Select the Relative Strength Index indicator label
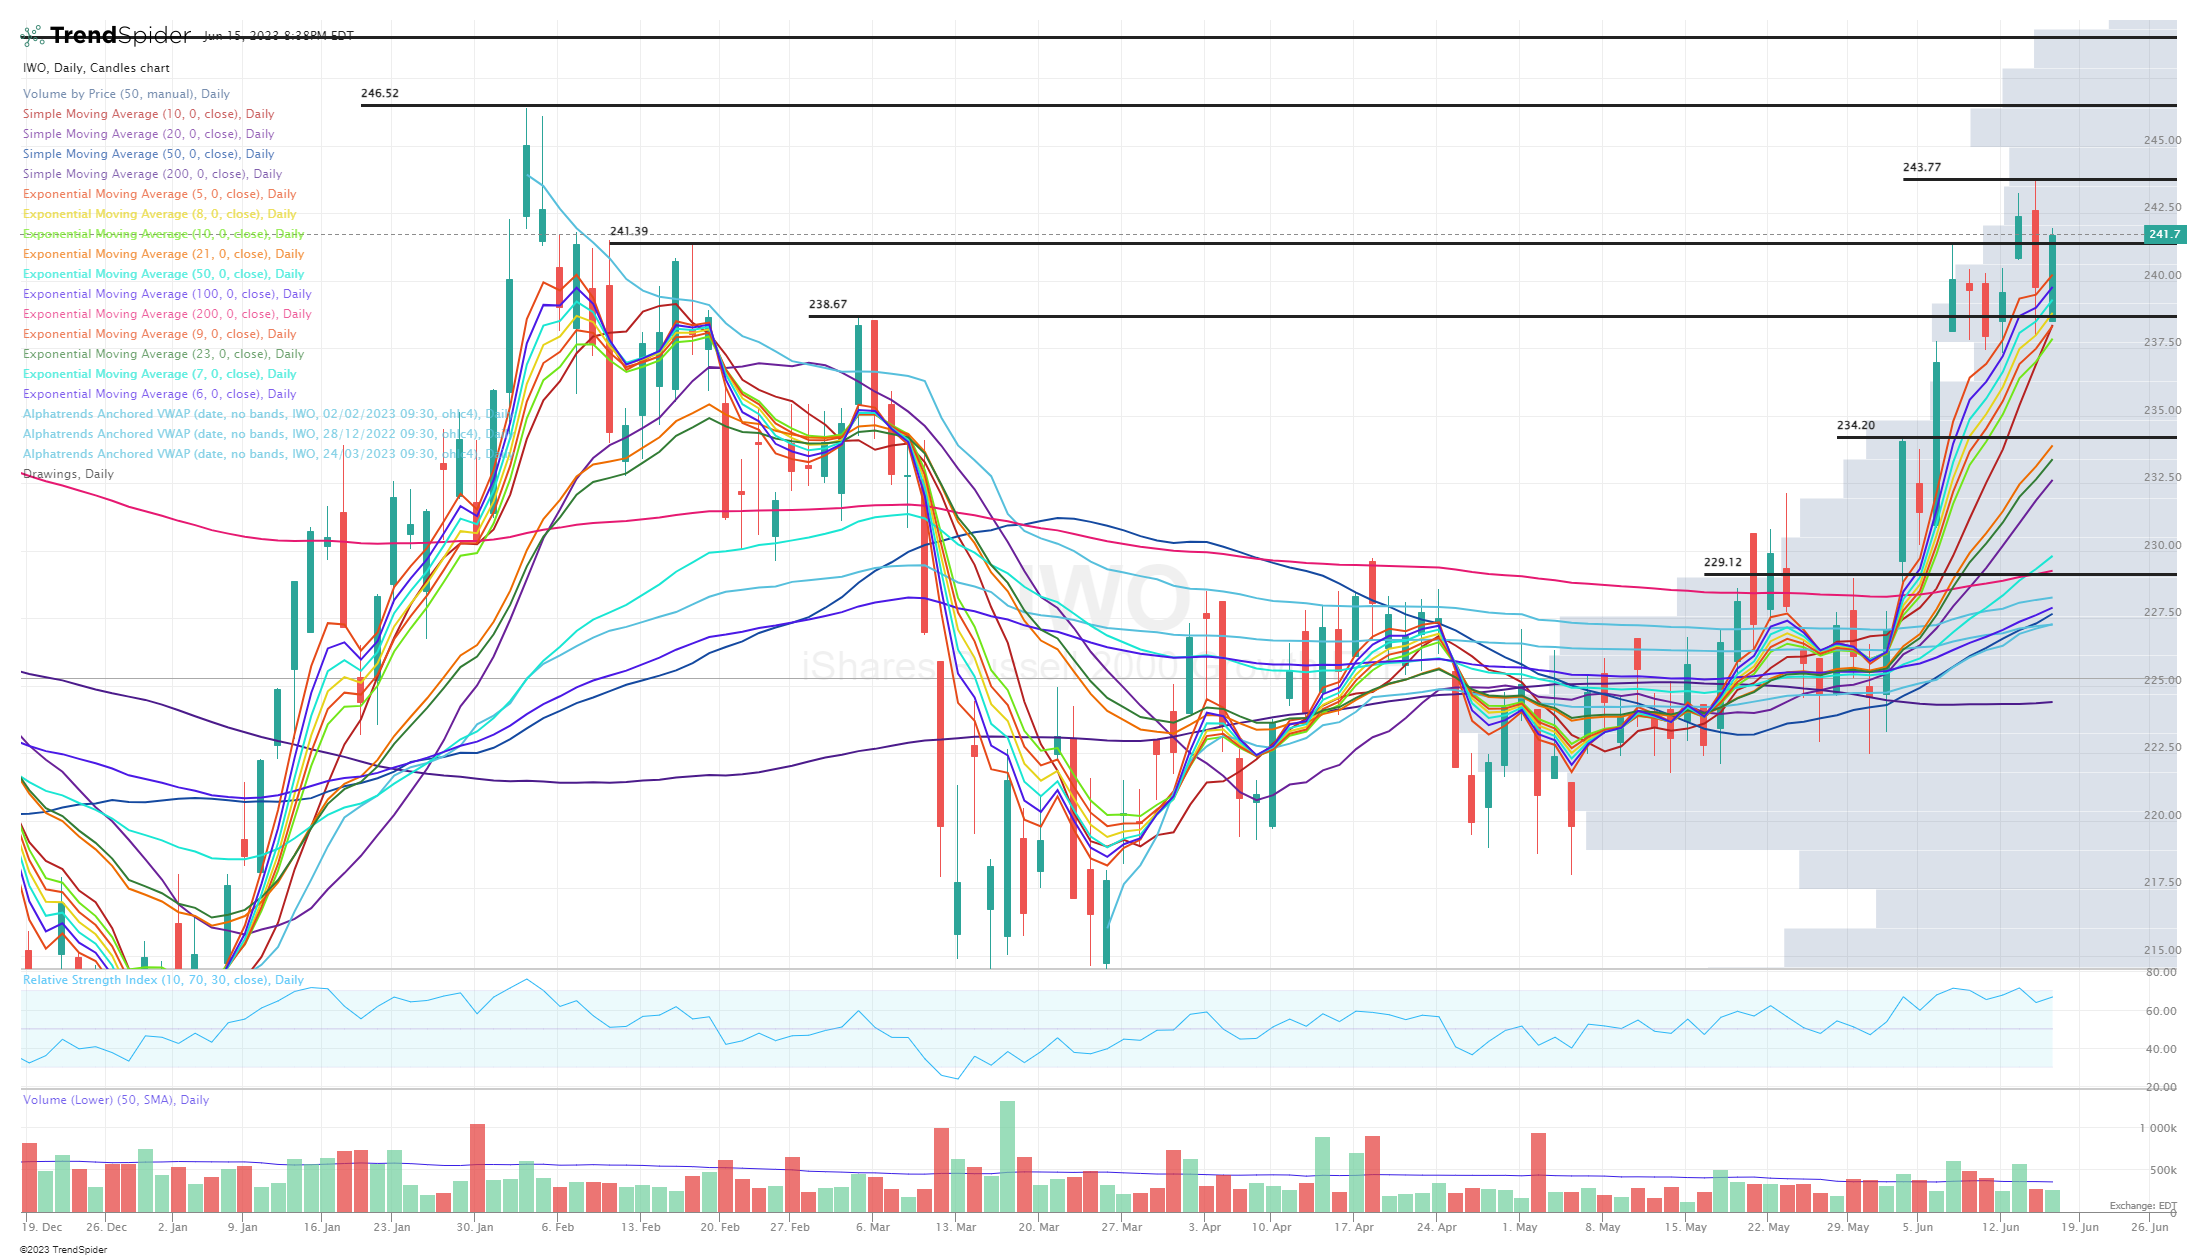 (x=163, y=980)
